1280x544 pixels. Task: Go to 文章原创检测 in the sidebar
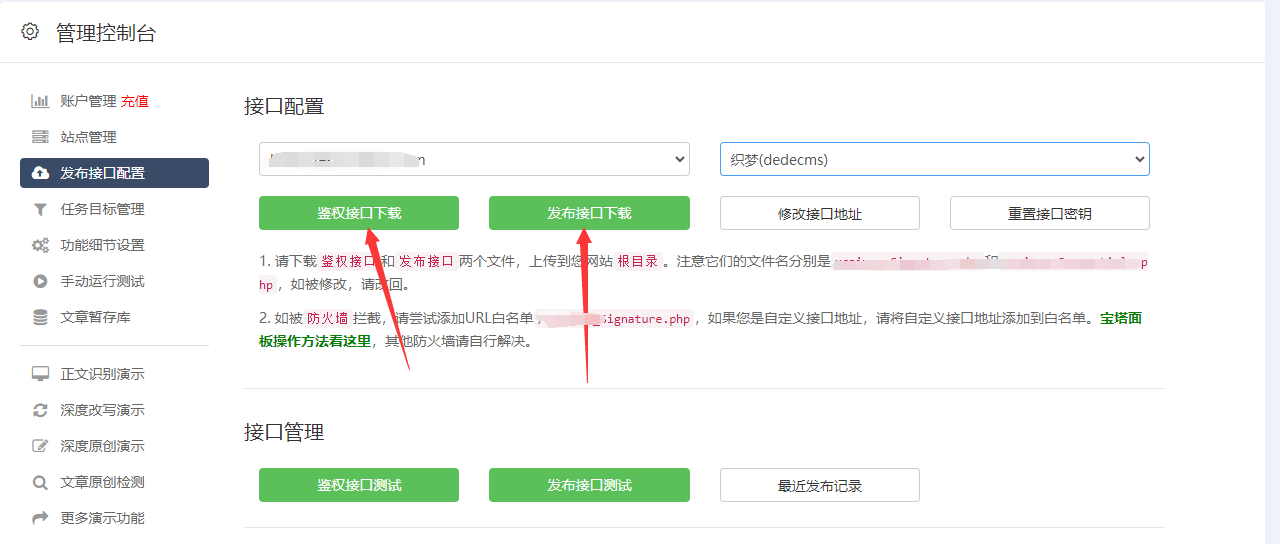(x=102, y=482)
